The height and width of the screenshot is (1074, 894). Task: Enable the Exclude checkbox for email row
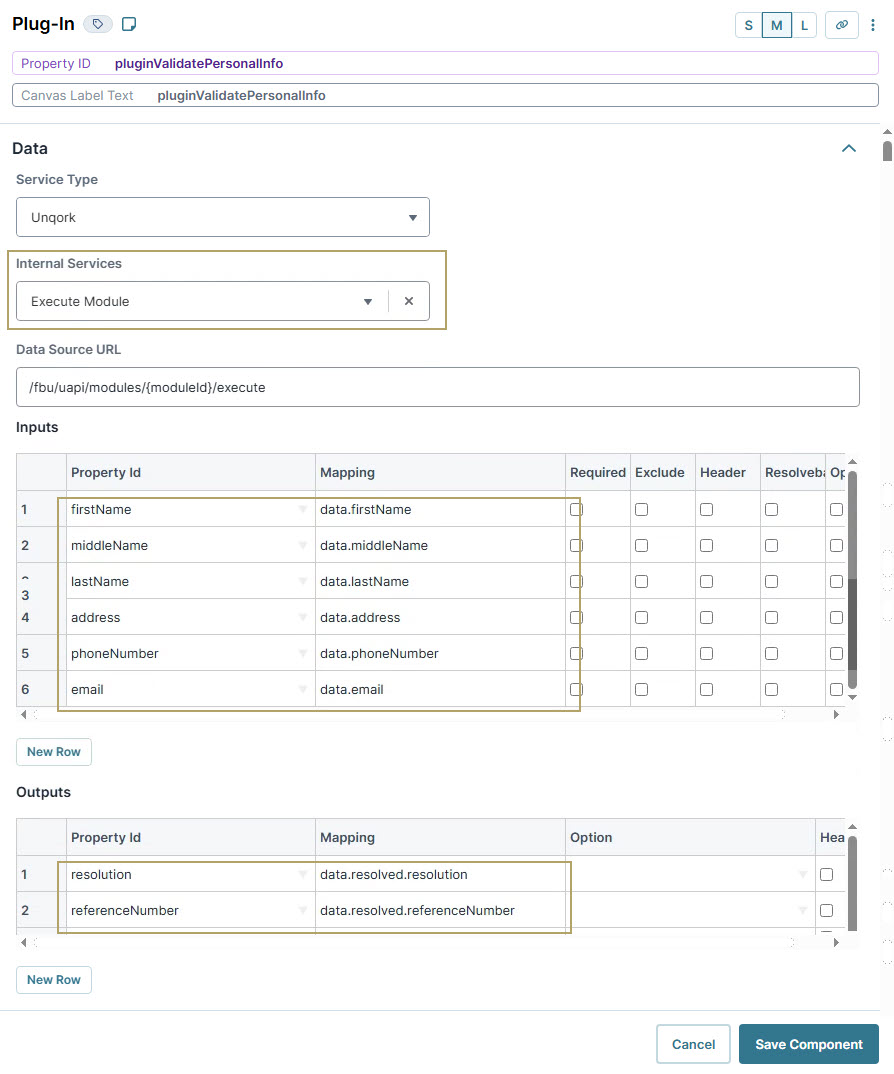click(x=640, y=689)
